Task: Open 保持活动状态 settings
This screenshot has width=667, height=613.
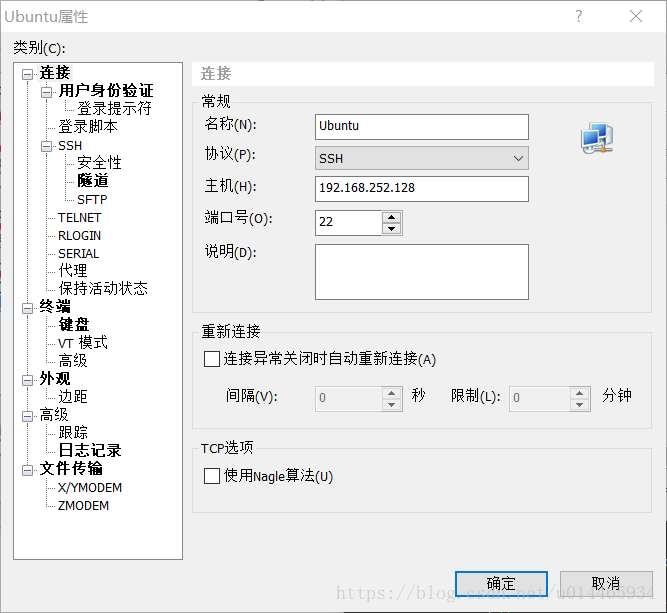Action: (x=103, y=288)
